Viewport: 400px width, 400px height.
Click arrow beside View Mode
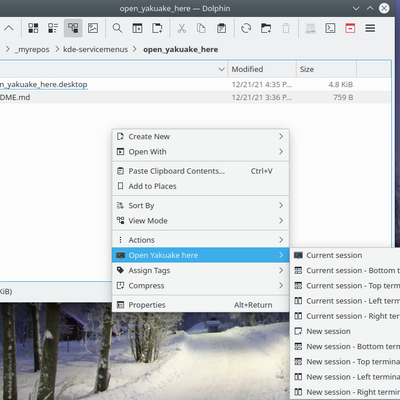pyautogui.click(x=281, y=221)
